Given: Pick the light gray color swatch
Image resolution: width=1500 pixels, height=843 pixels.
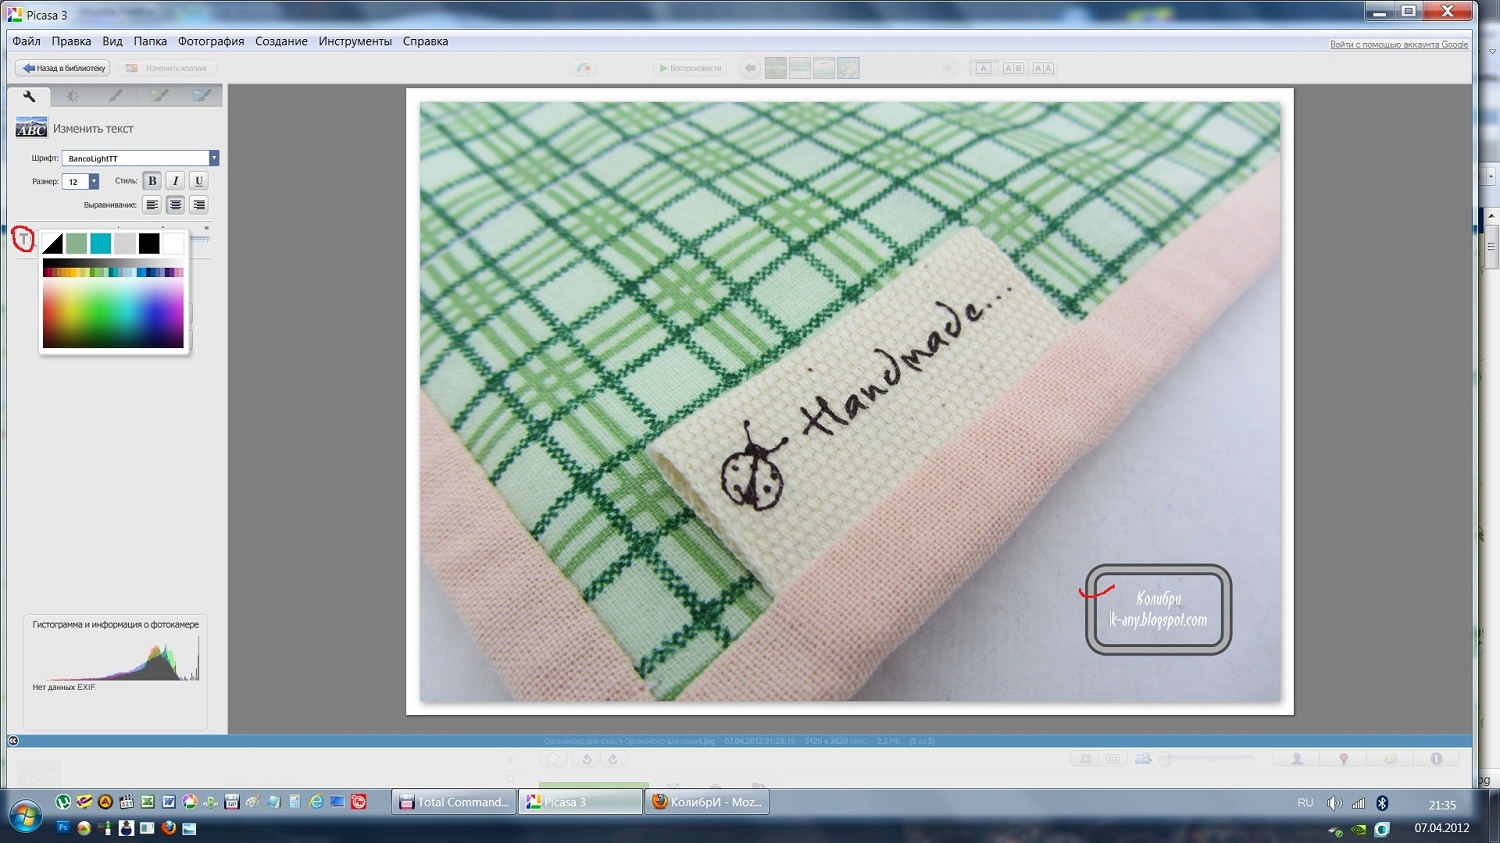Looking at the screenshot, I should click(x=125, y=243).
